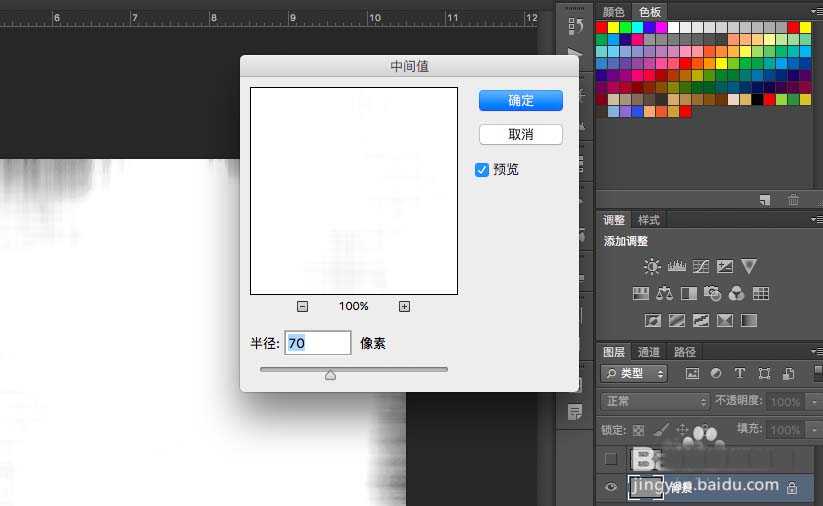
Task: Add a Curves adjustment
Action: point(700,266)
